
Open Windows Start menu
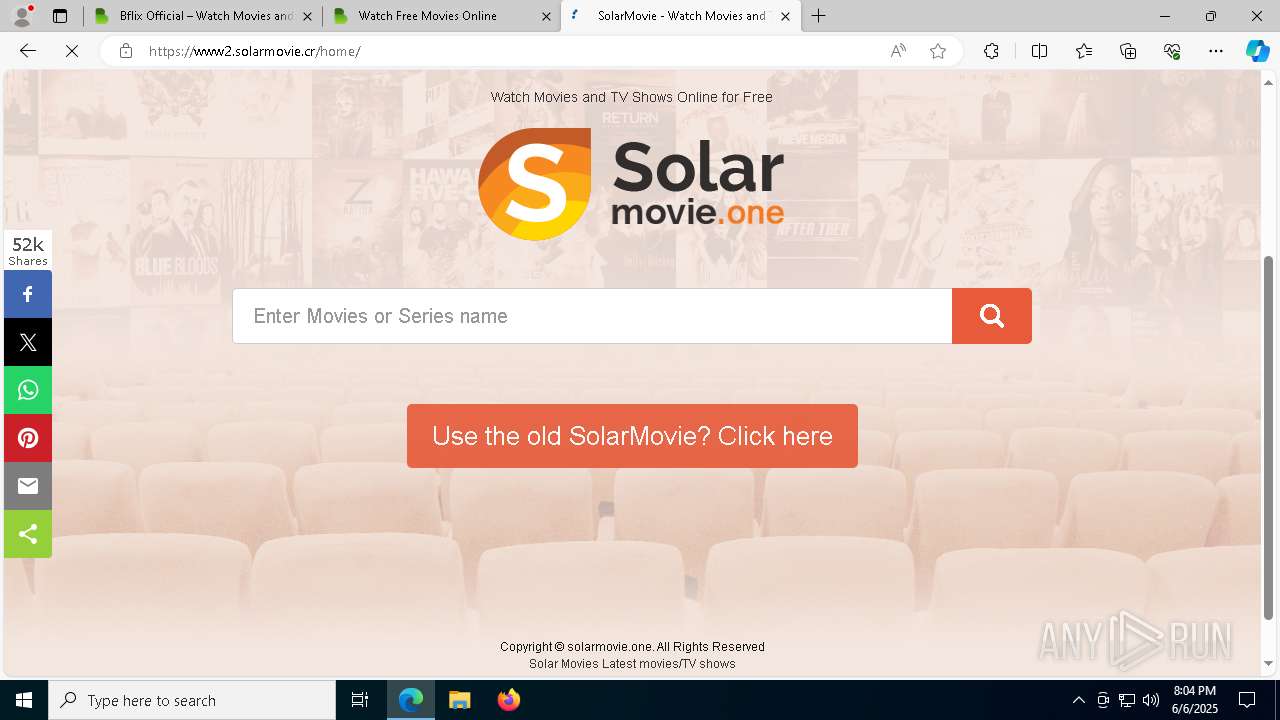tap(24, 700)
